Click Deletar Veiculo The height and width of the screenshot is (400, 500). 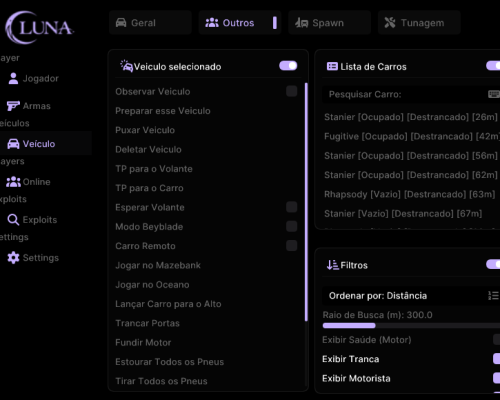(148, 149)
